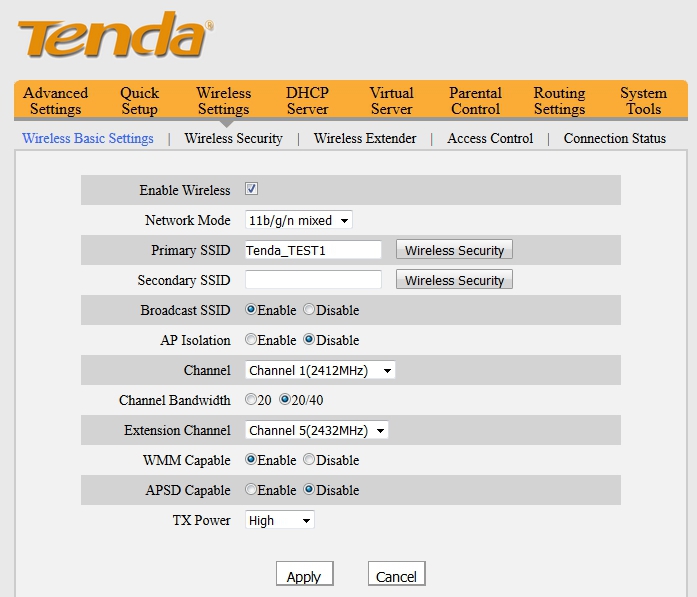Open the Channel dropdown
The image size is (697, 597).
click(x=320, y=370)
